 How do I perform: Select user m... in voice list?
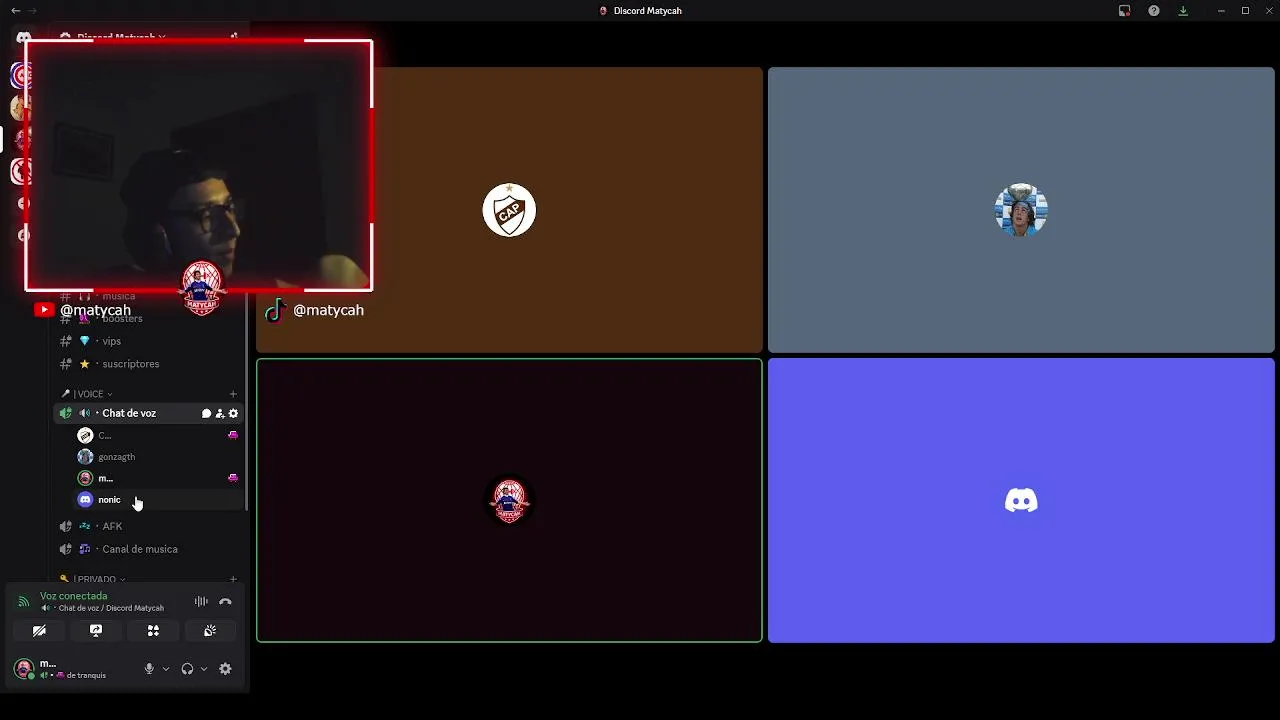pos(158,478)
